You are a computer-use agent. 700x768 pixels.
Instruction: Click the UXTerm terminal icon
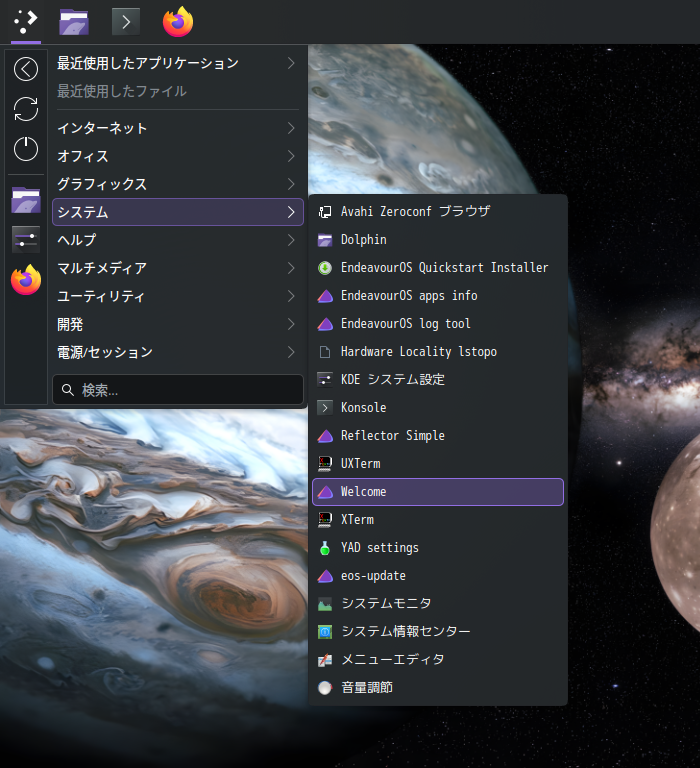[x=325, y=464]
